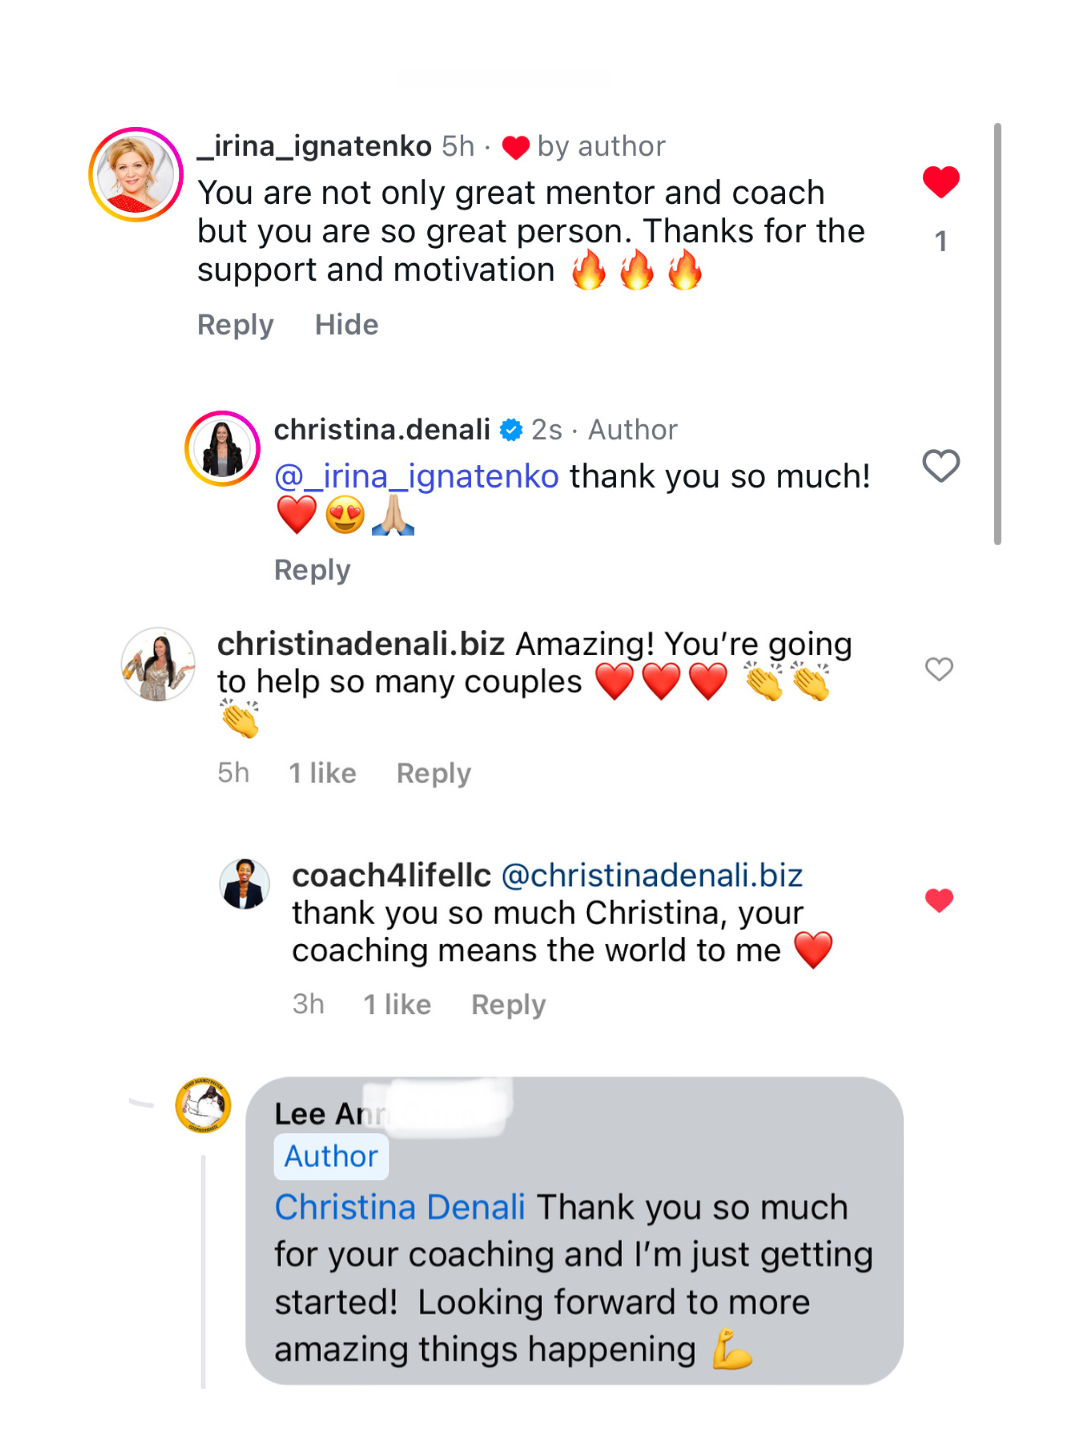Open christinadenali.biz's avatar
Viewport: 1080px width, 1440px height.
158,664
